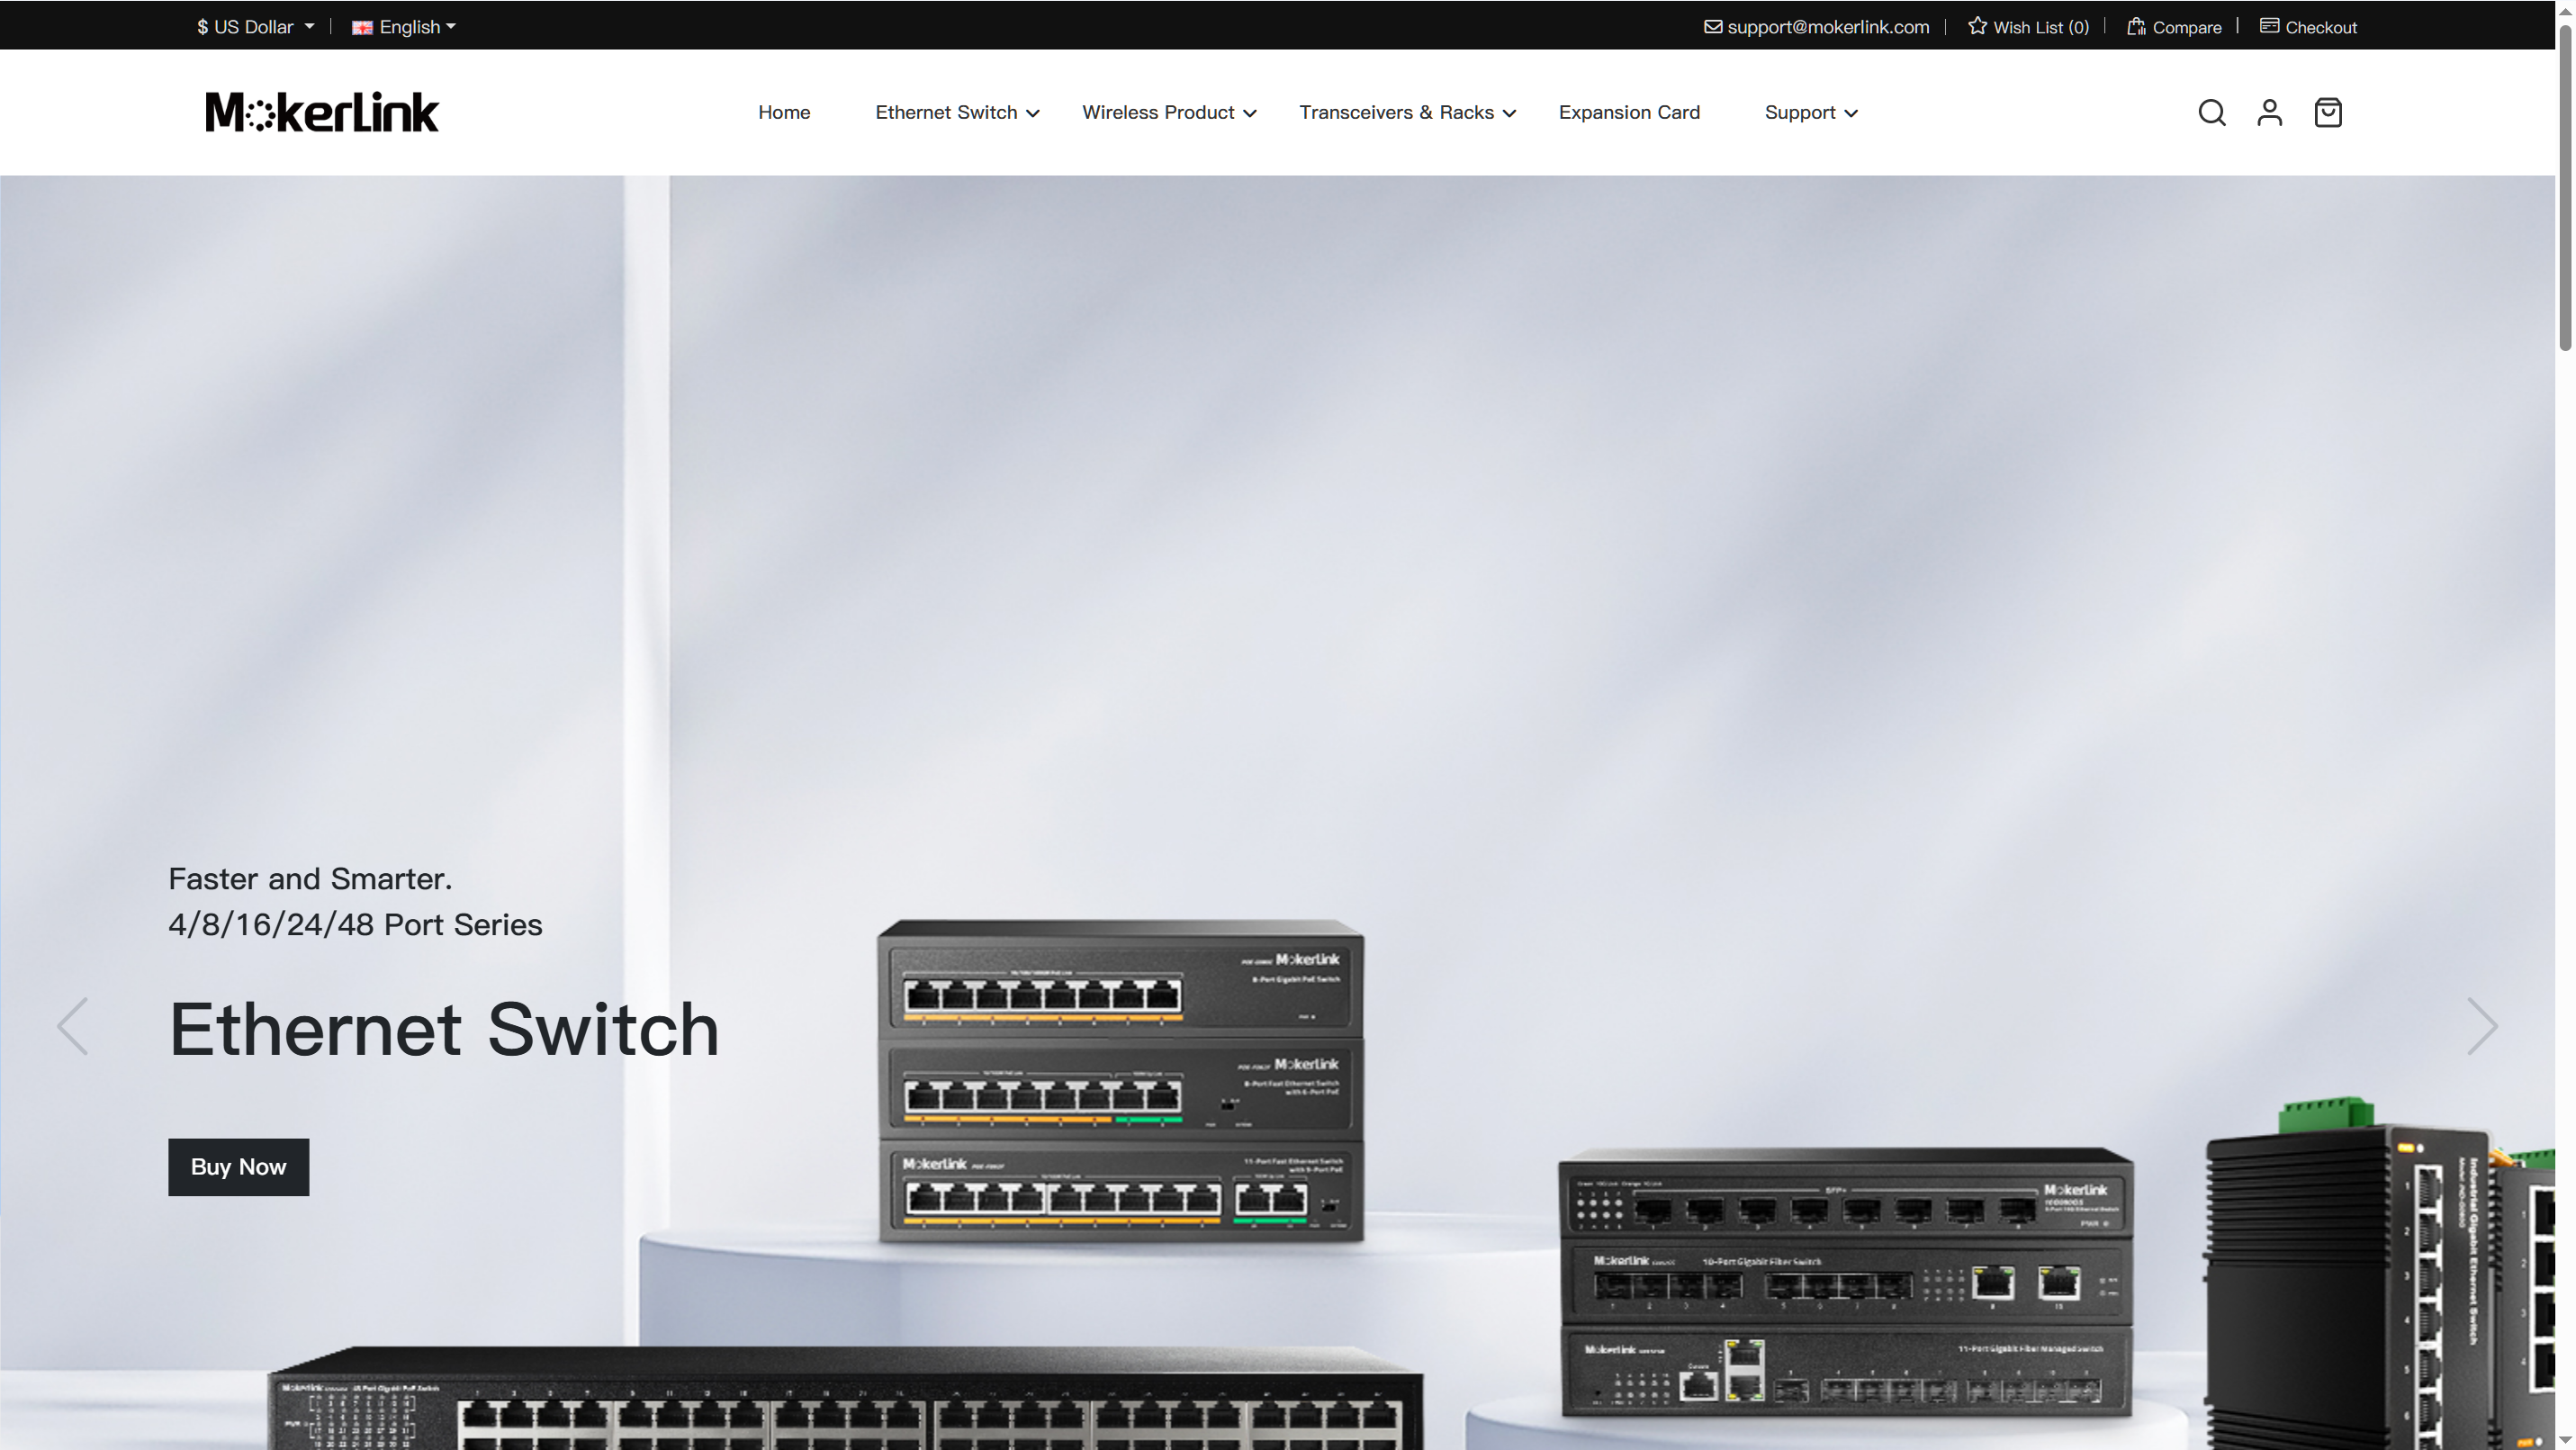Open the user account icon
The width and height of the screenshot is (2576, 1450).
pos(2269,112)
